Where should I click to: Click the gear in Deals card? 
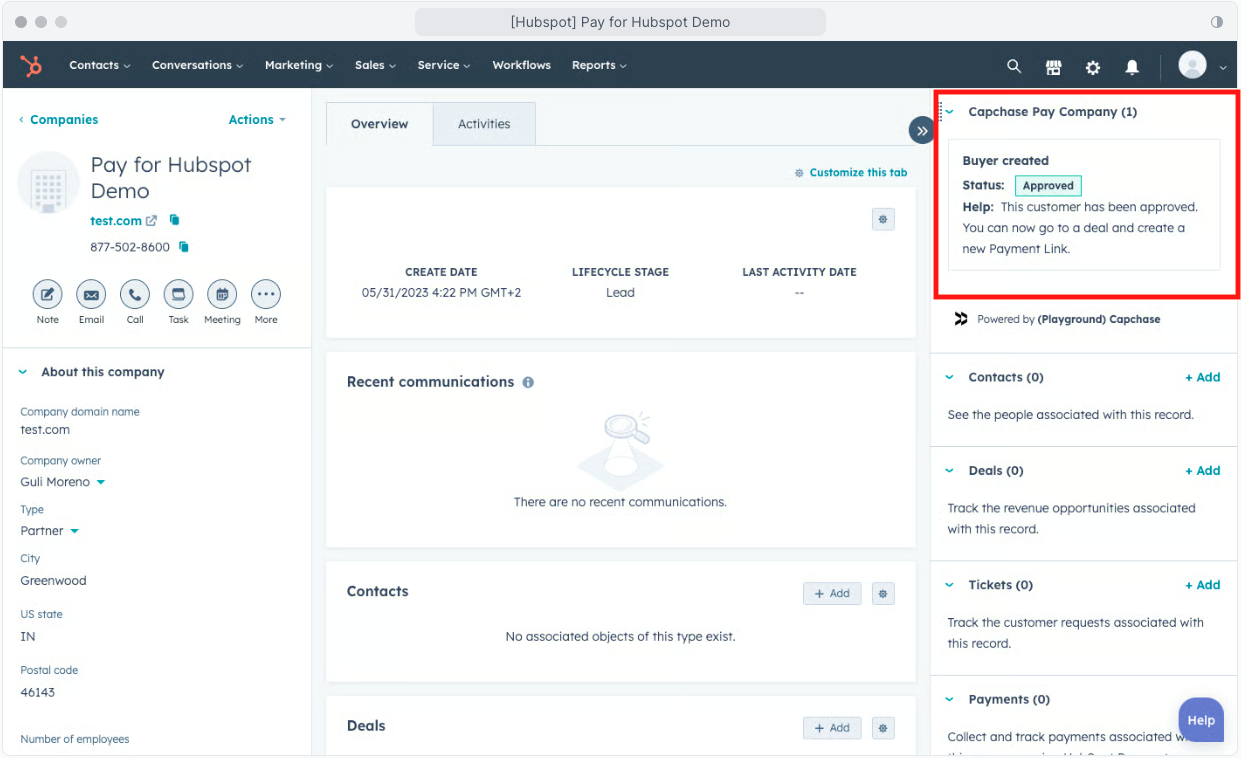tap(883, 728)
